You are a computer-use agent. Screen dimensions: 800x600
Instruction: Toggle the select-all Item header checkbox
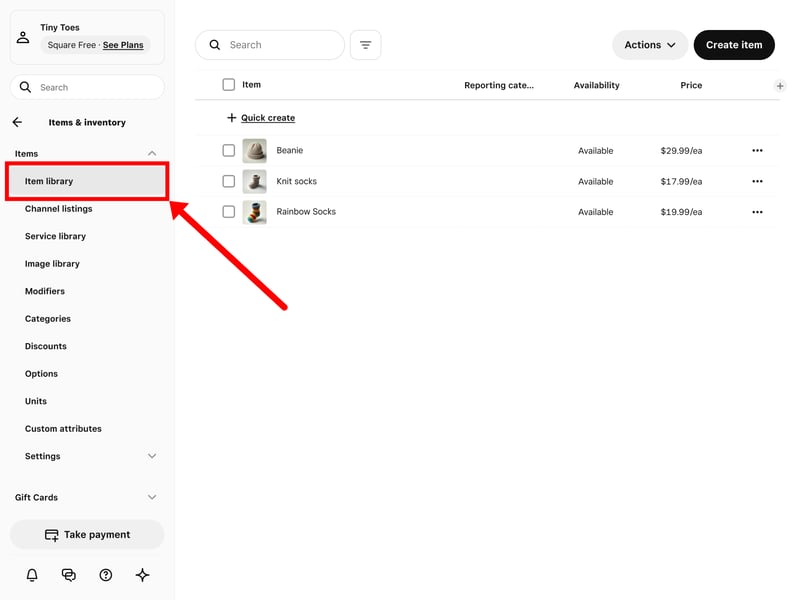229,85
